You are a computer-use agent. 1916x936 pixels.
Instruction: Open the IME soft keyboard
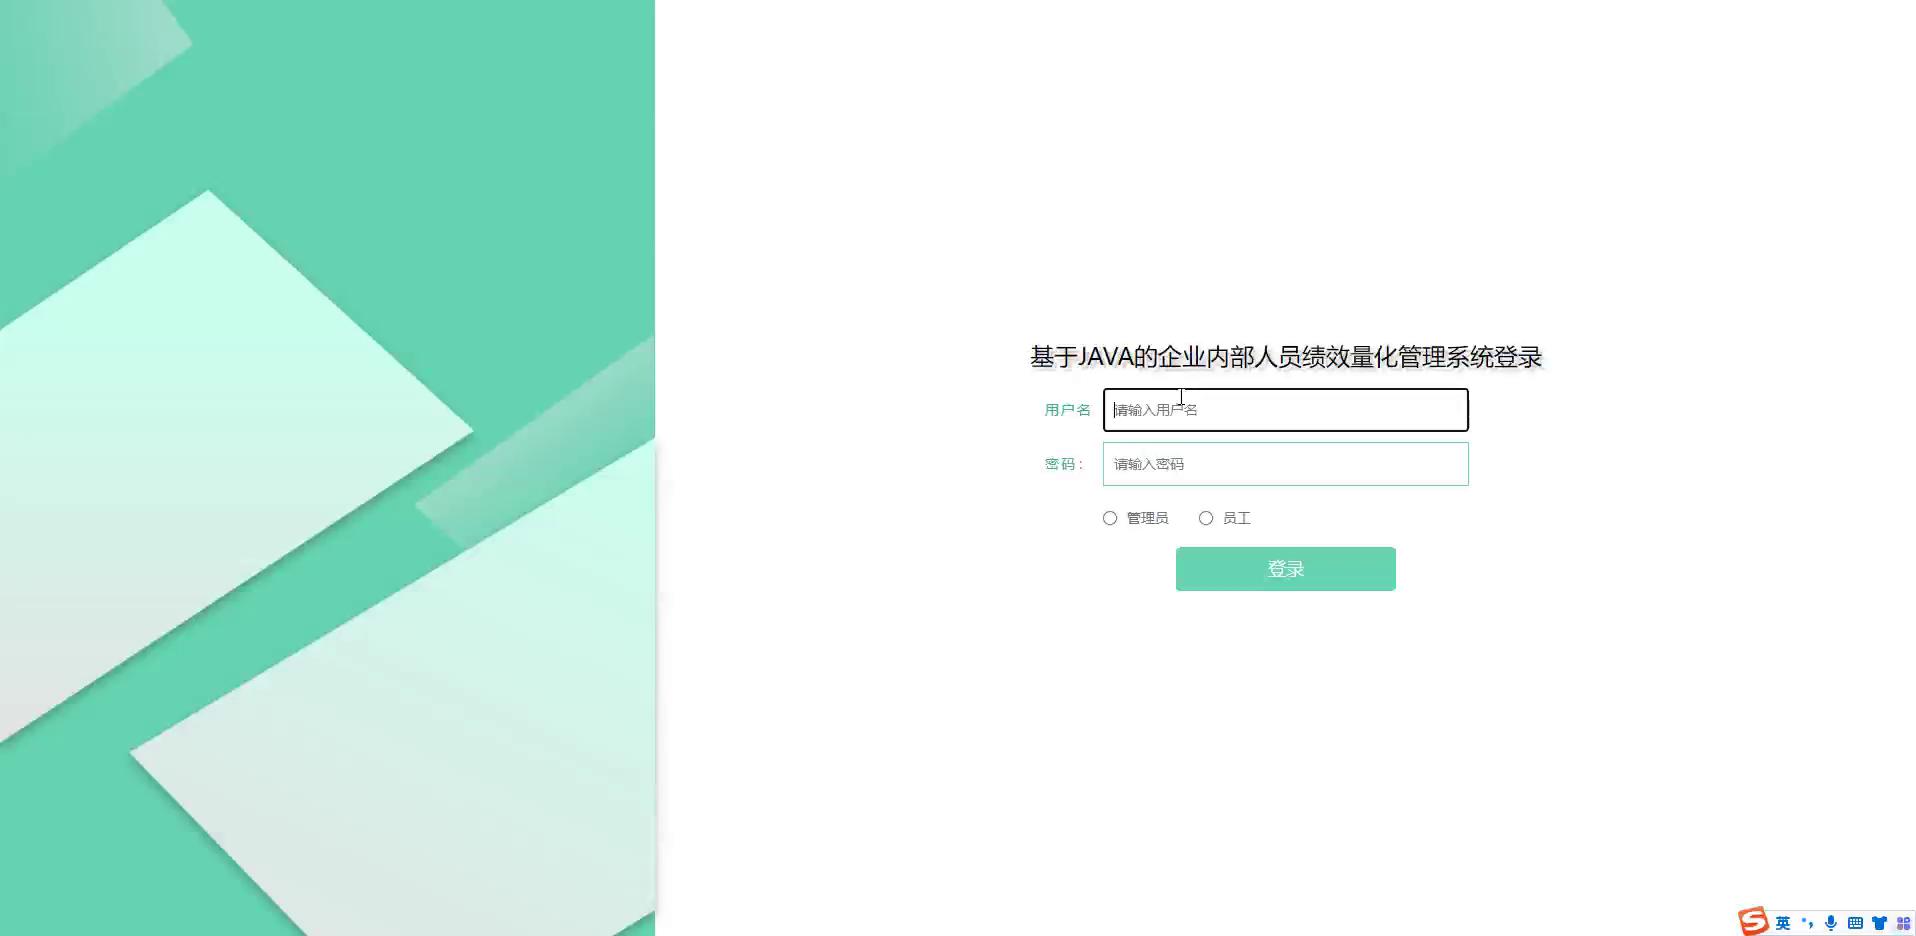(x=1855, y=923)
